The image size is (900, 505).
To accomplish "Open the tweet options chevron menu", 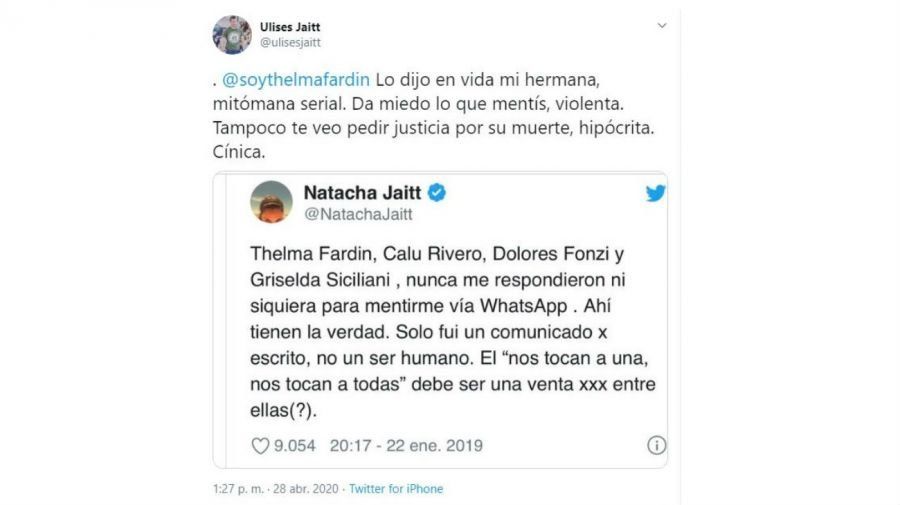I will click(x=662, y=26).
